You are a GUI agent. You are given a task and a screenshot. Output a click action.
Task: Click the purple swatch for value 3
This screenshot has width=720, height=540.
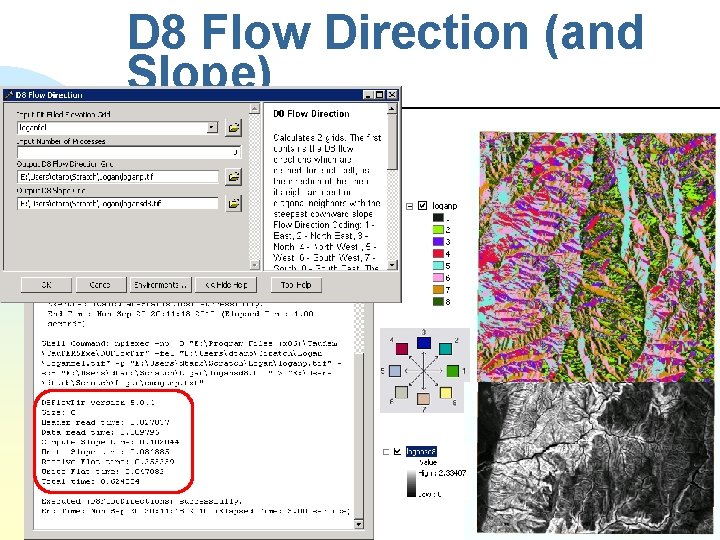pos(439,242)
